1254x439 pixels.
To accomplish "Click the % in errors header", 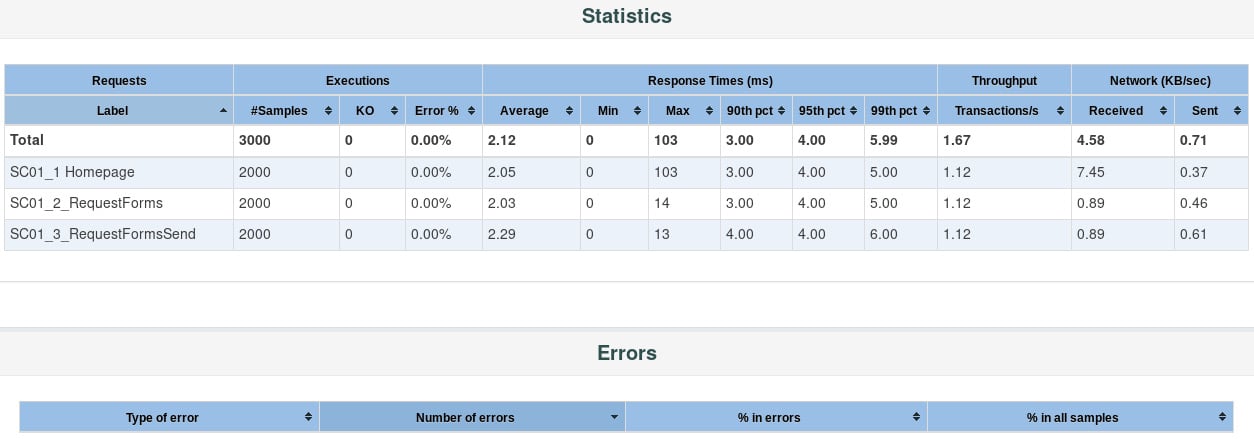I will click(x=776, y=417).
